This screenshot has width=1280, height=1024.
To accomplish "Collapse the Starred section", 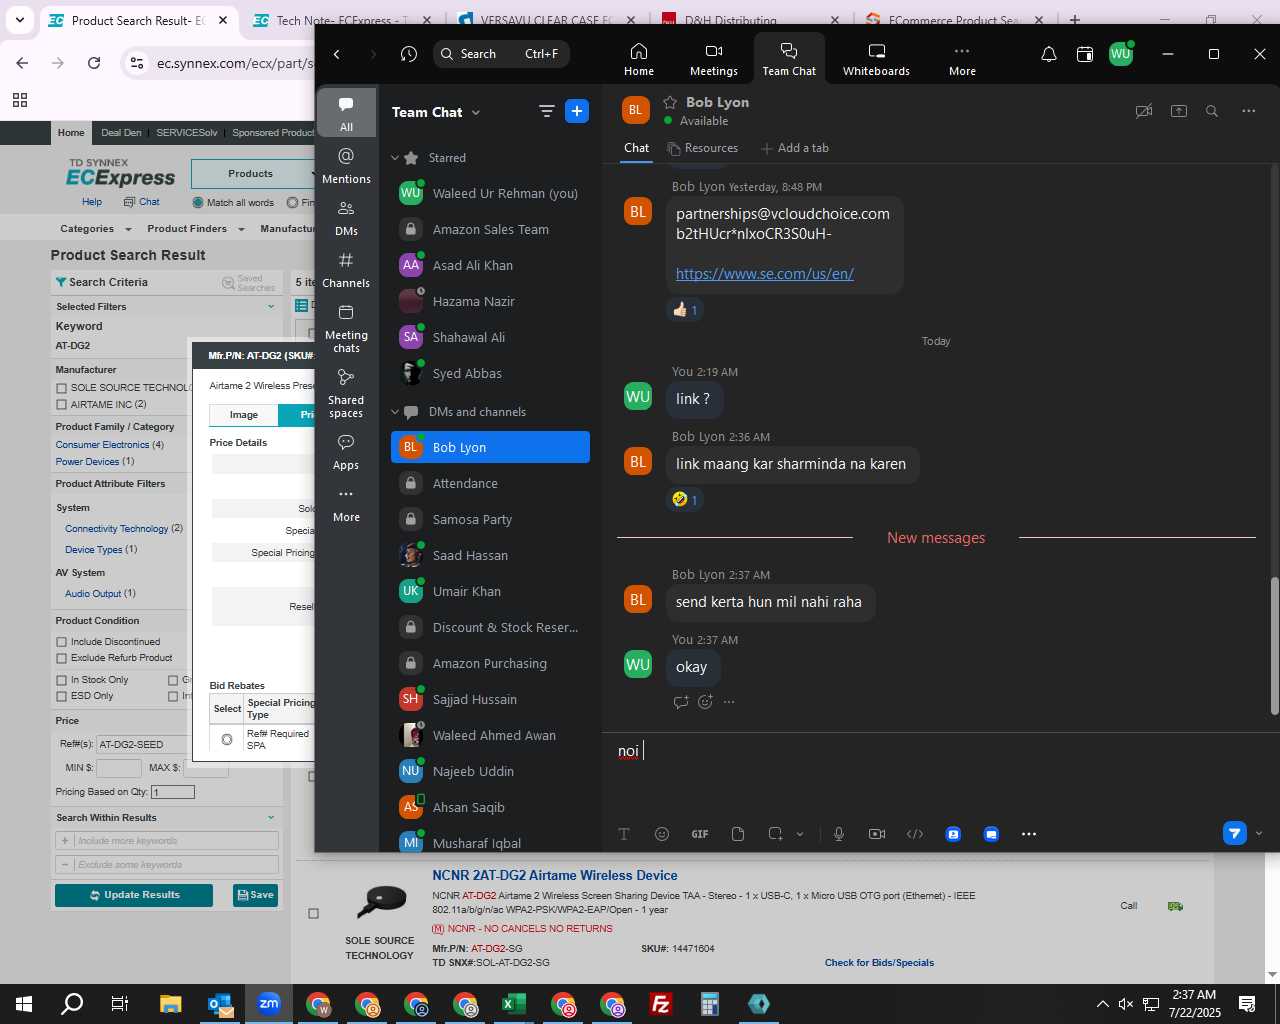I will point(395,158).
